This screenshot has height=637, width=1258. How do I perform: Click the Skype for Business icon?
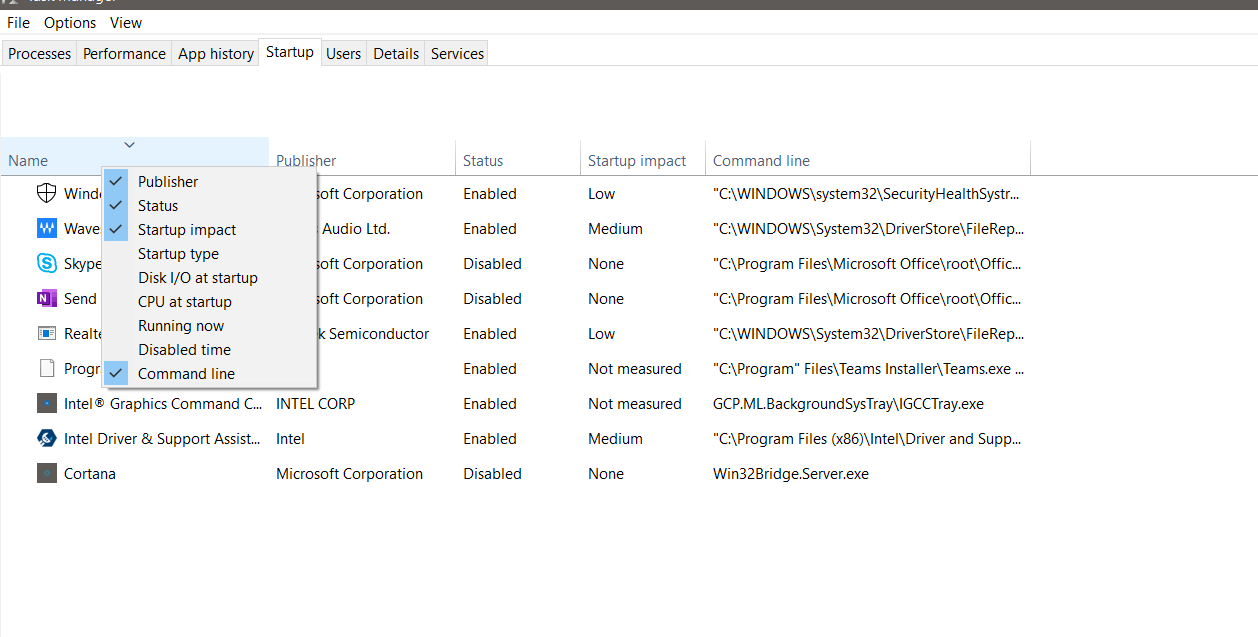coord(46,263)
